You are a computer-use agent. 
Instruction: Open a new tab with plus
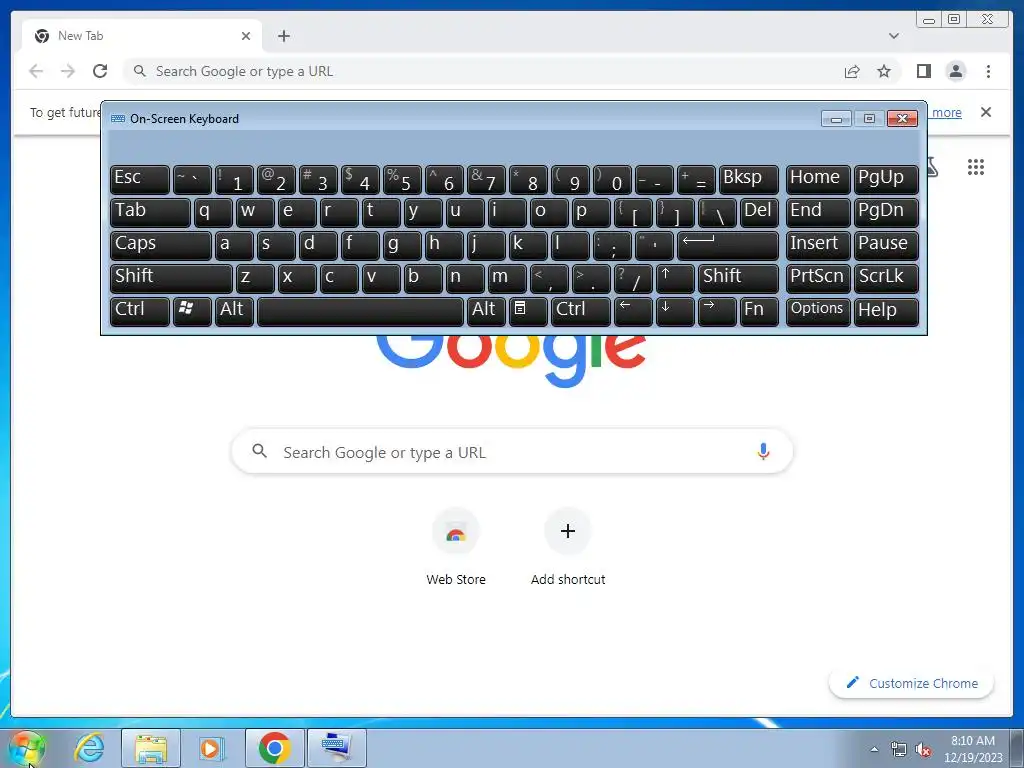tap(283, 36)
